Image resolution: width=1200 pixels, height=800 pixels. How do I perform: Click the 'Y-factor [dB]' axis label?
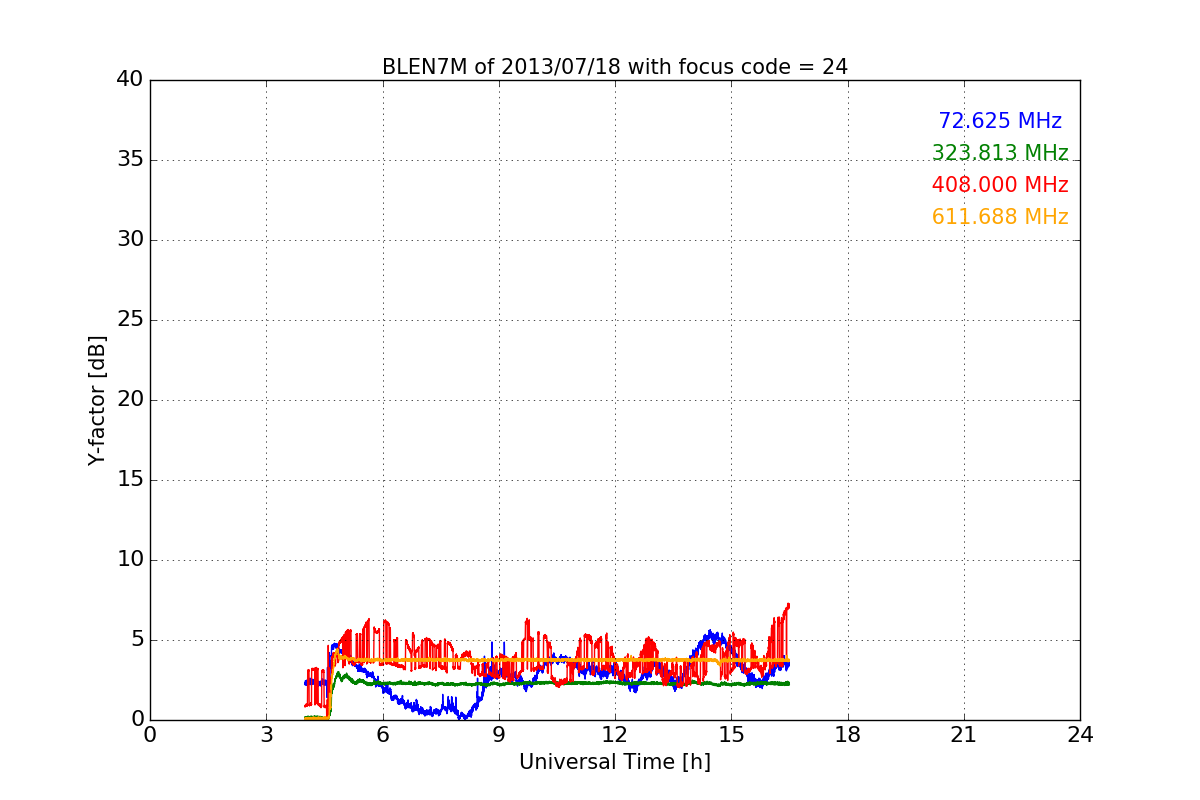[x=96, y=400]
